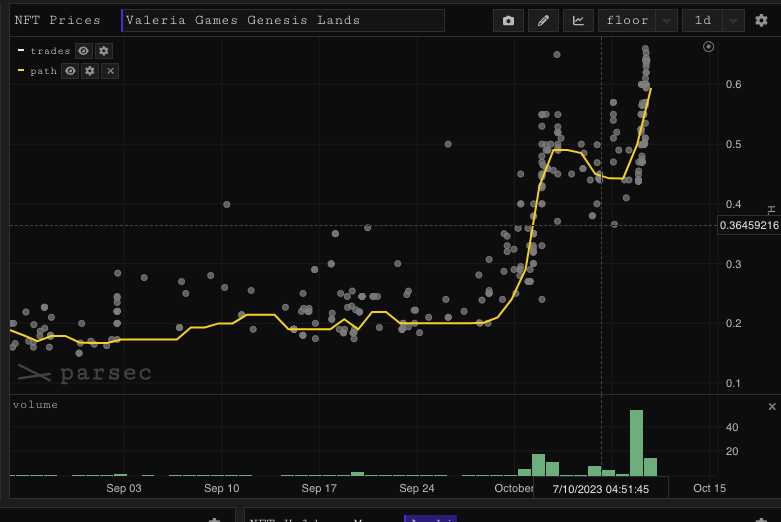The width and height of the screenshot is (781, 522).
Task: Expand the floor dropdown arrow
Action: point(666,21)
